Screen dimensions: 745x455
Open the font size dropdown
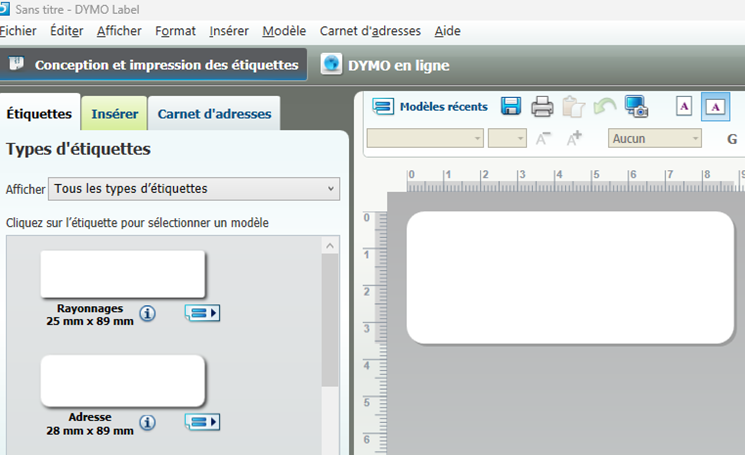tap(507, 138)
